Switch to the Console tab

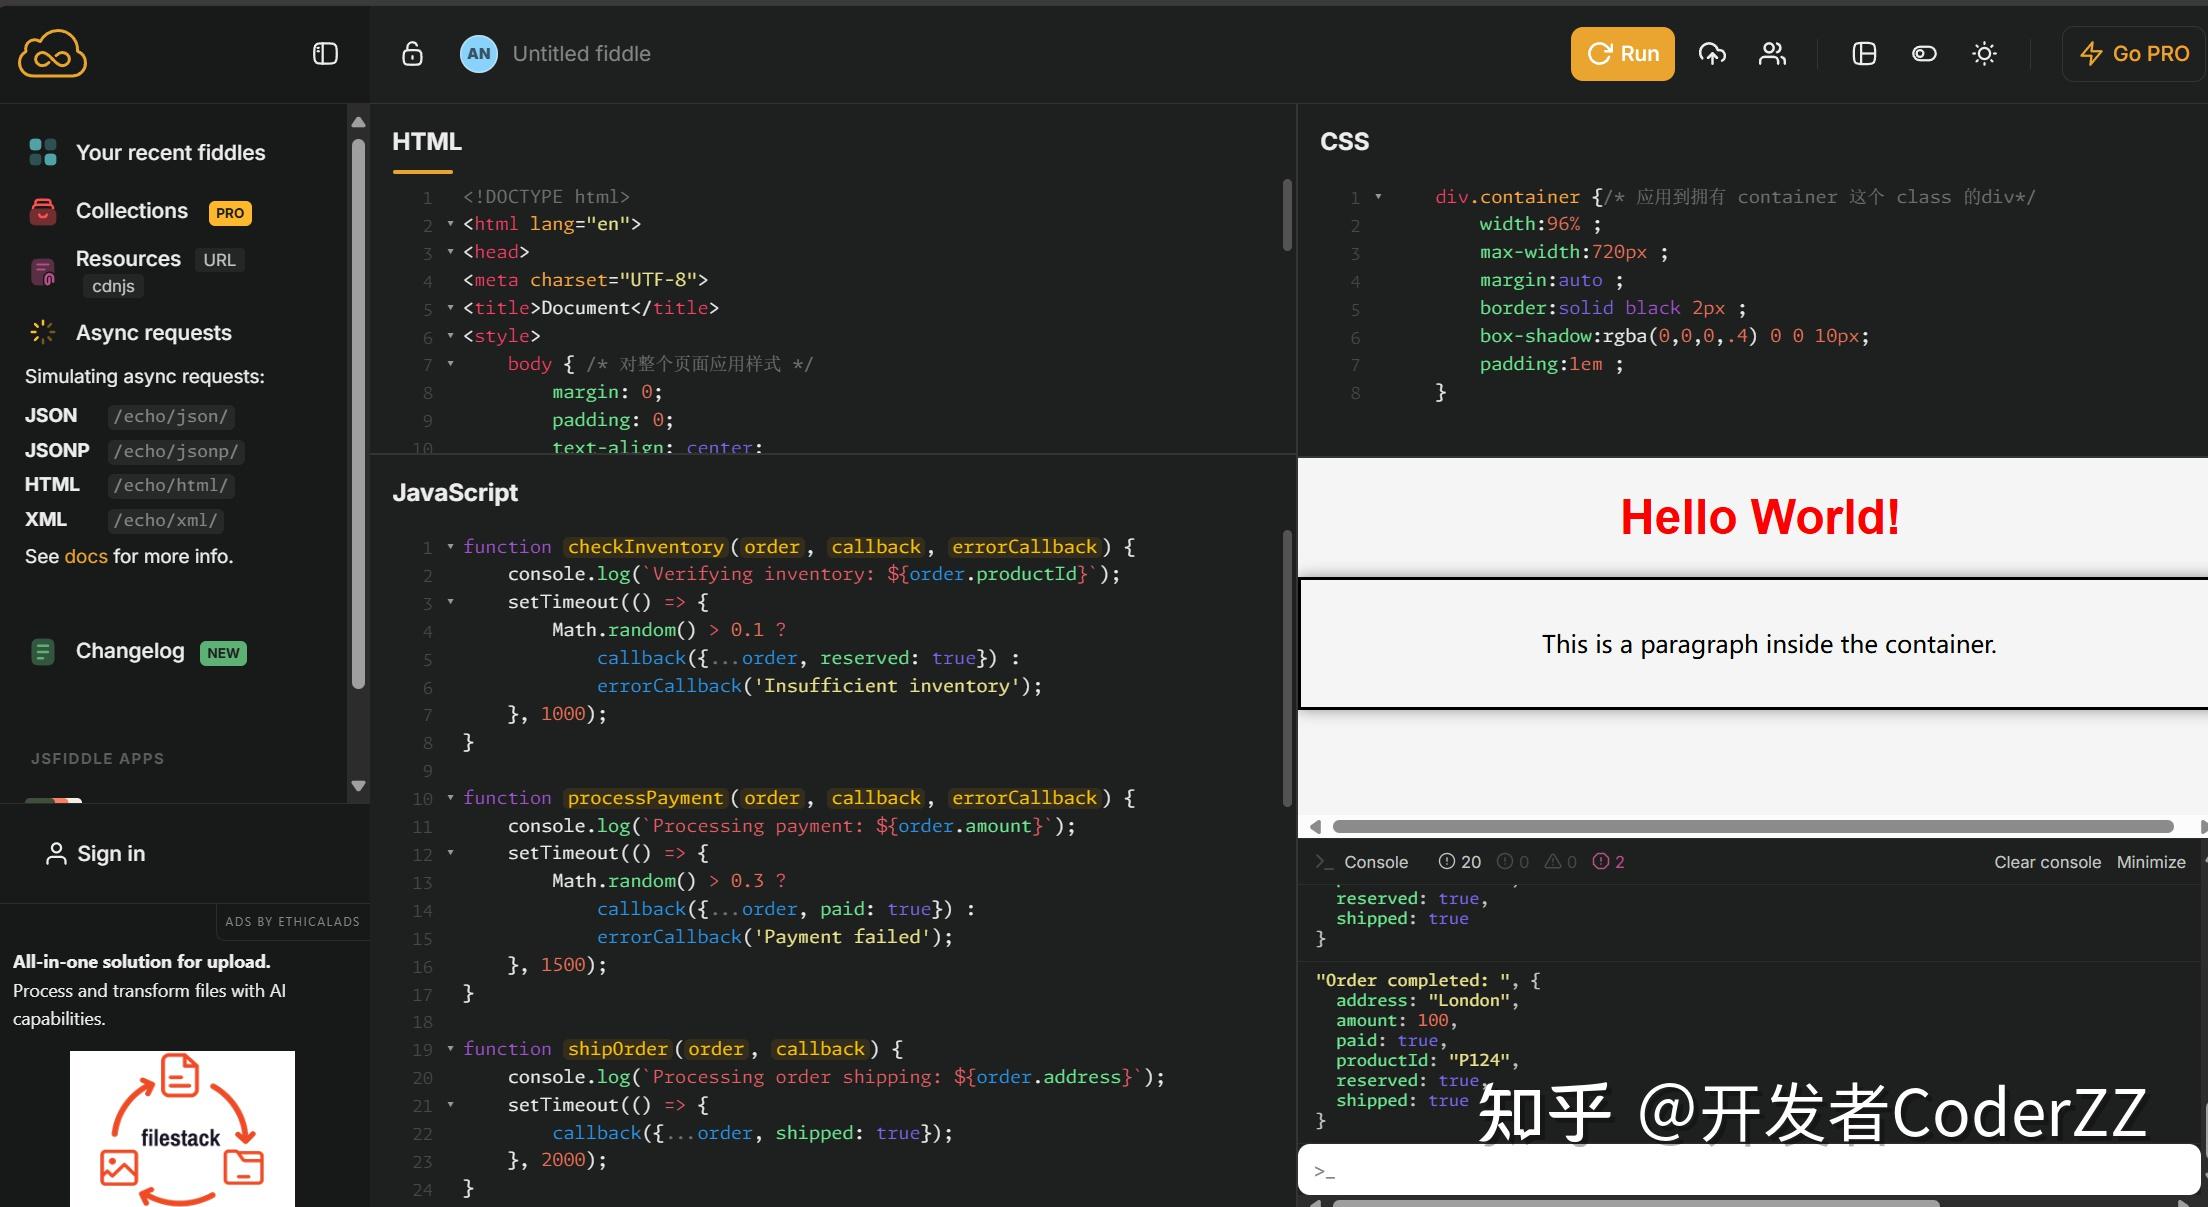click(1375, 861)
